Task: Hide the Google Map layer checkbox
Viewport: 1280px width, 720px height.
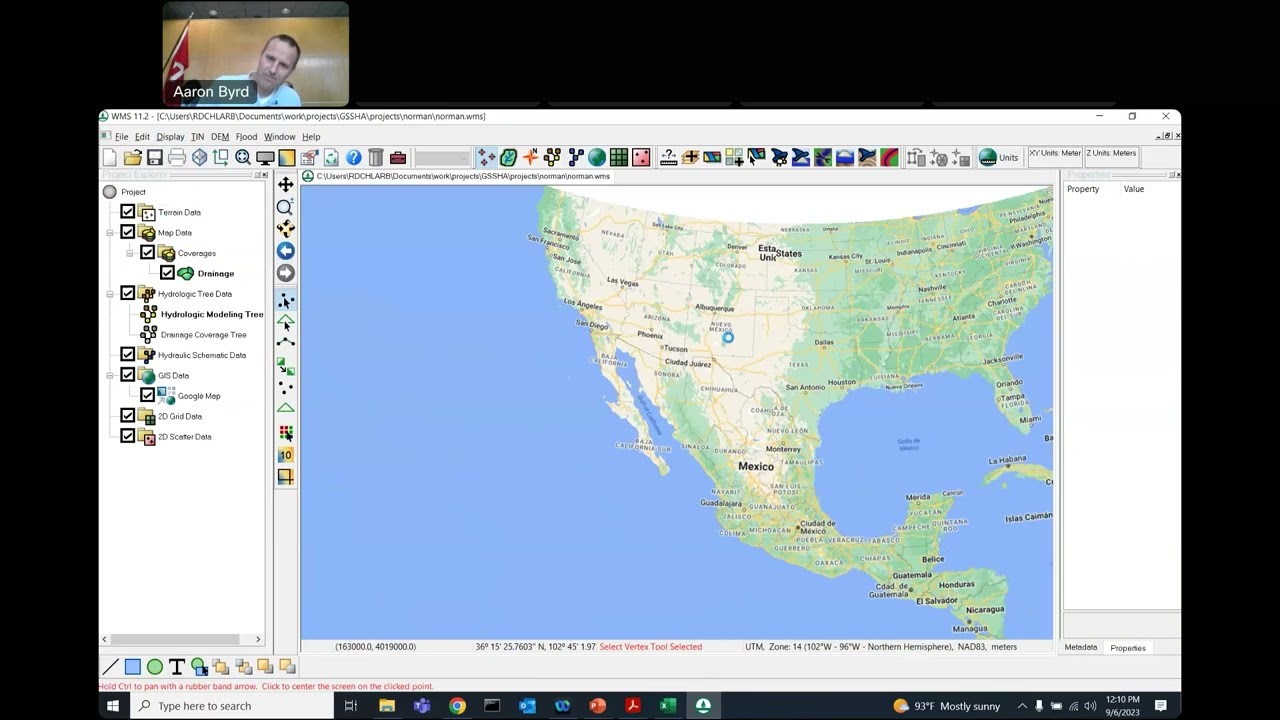Action: [147, 396]
